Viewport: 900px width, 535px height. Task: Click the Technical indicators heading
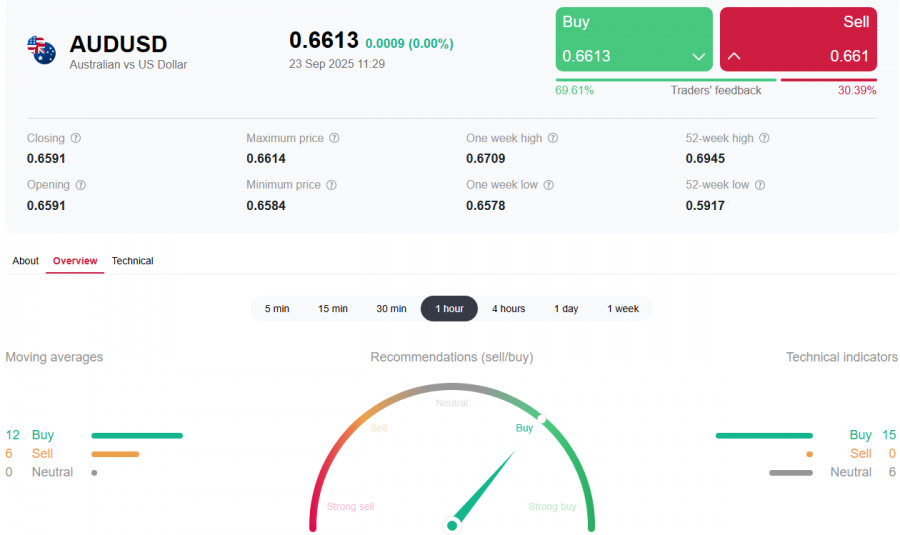click(841, 357)
